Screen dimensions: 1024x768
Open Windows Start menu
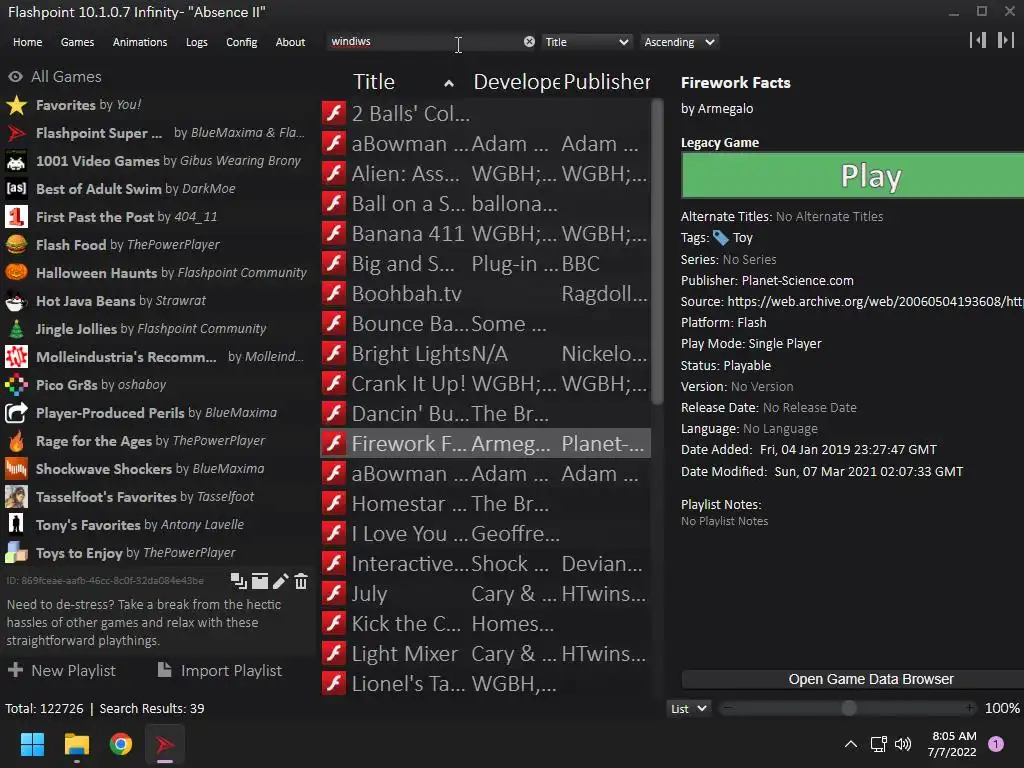tap(32, 744)
